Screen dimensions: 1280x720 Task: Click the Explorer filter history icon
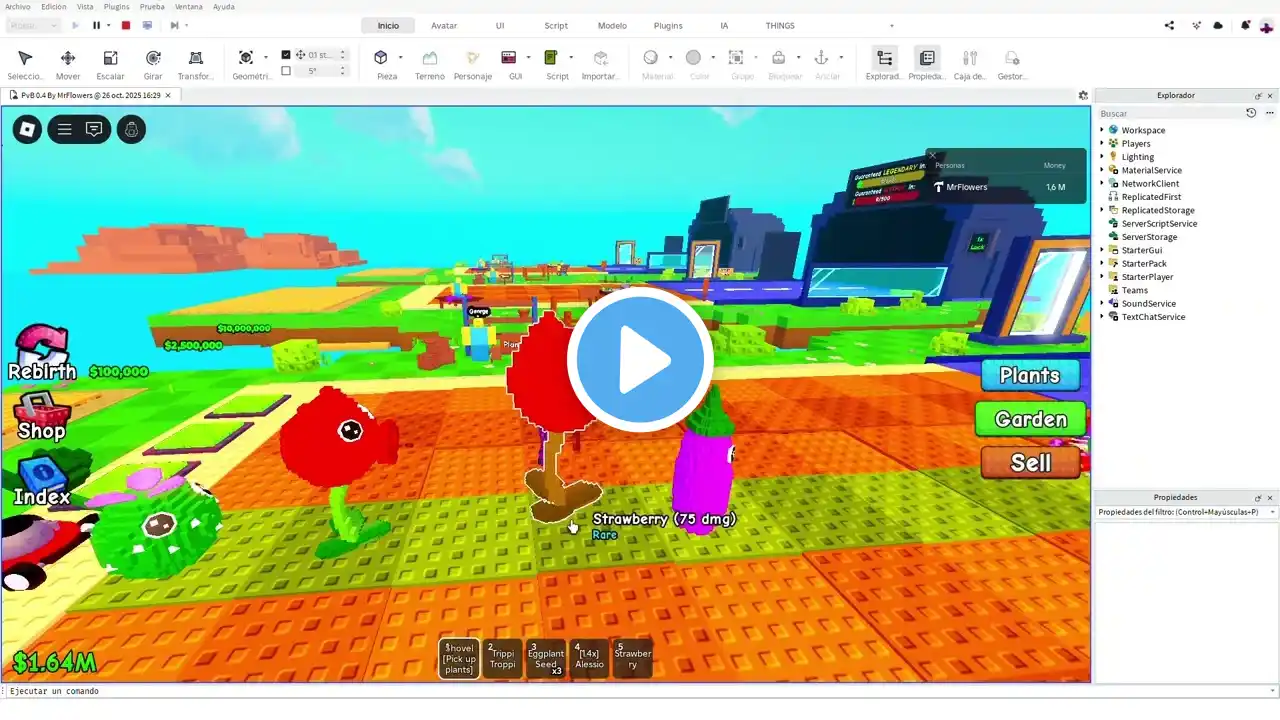point(1251,113)
